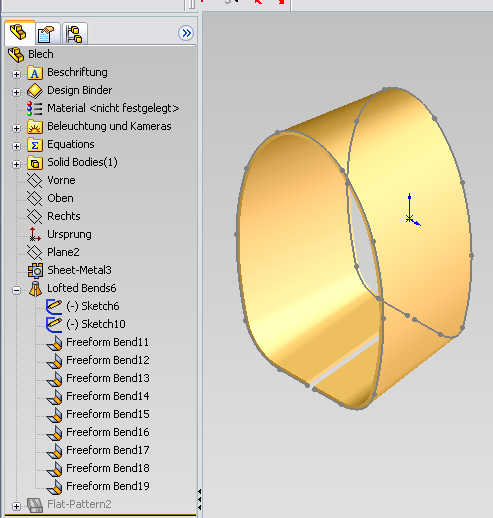Select the Freeform Bend11 icon
The height and width of the screenshot is (518, 493).
tap(55, 343)
